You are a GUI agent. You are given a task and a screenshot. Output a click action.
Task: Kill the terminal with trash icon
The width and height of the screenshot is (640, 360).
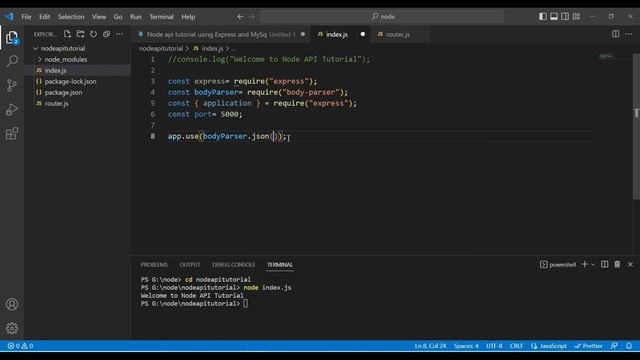[617, 264]
